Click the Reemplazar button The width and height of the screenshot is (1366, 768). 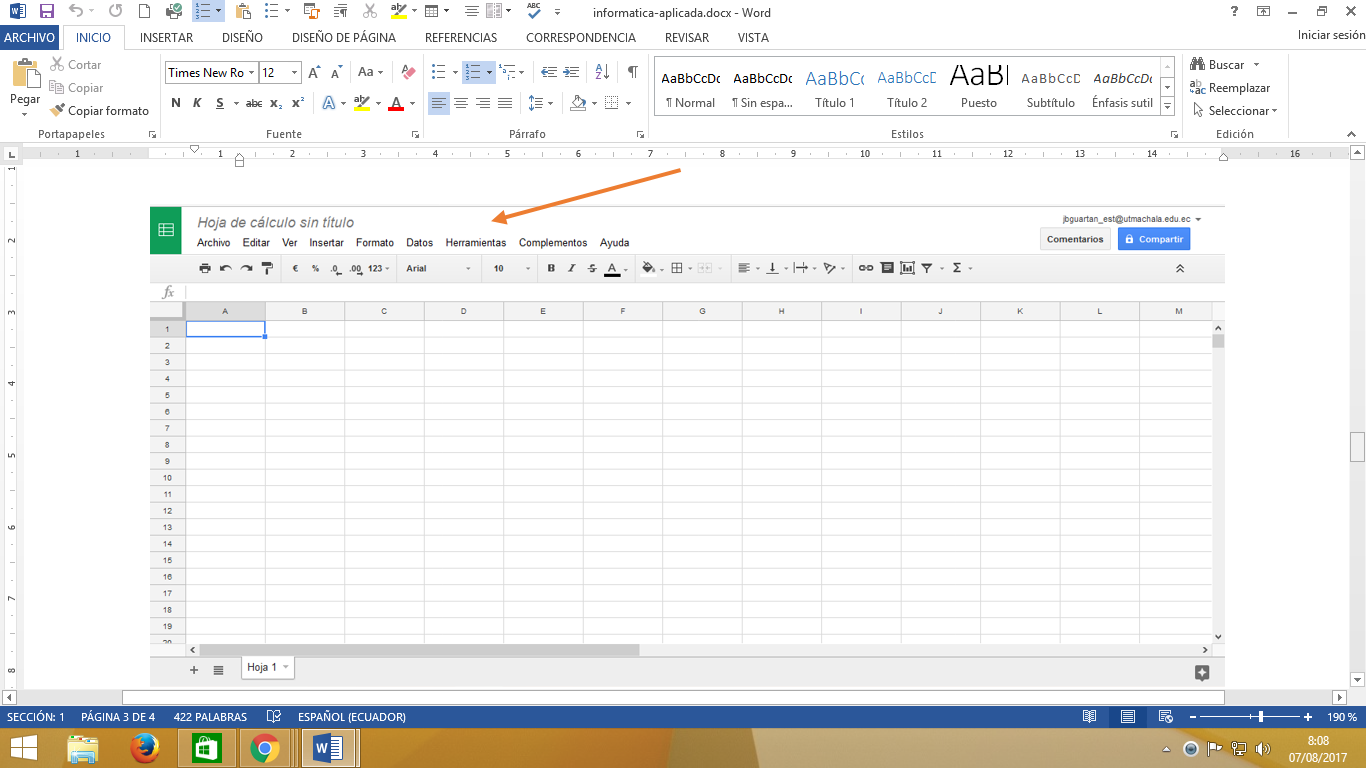click(x=1230, y=88)
